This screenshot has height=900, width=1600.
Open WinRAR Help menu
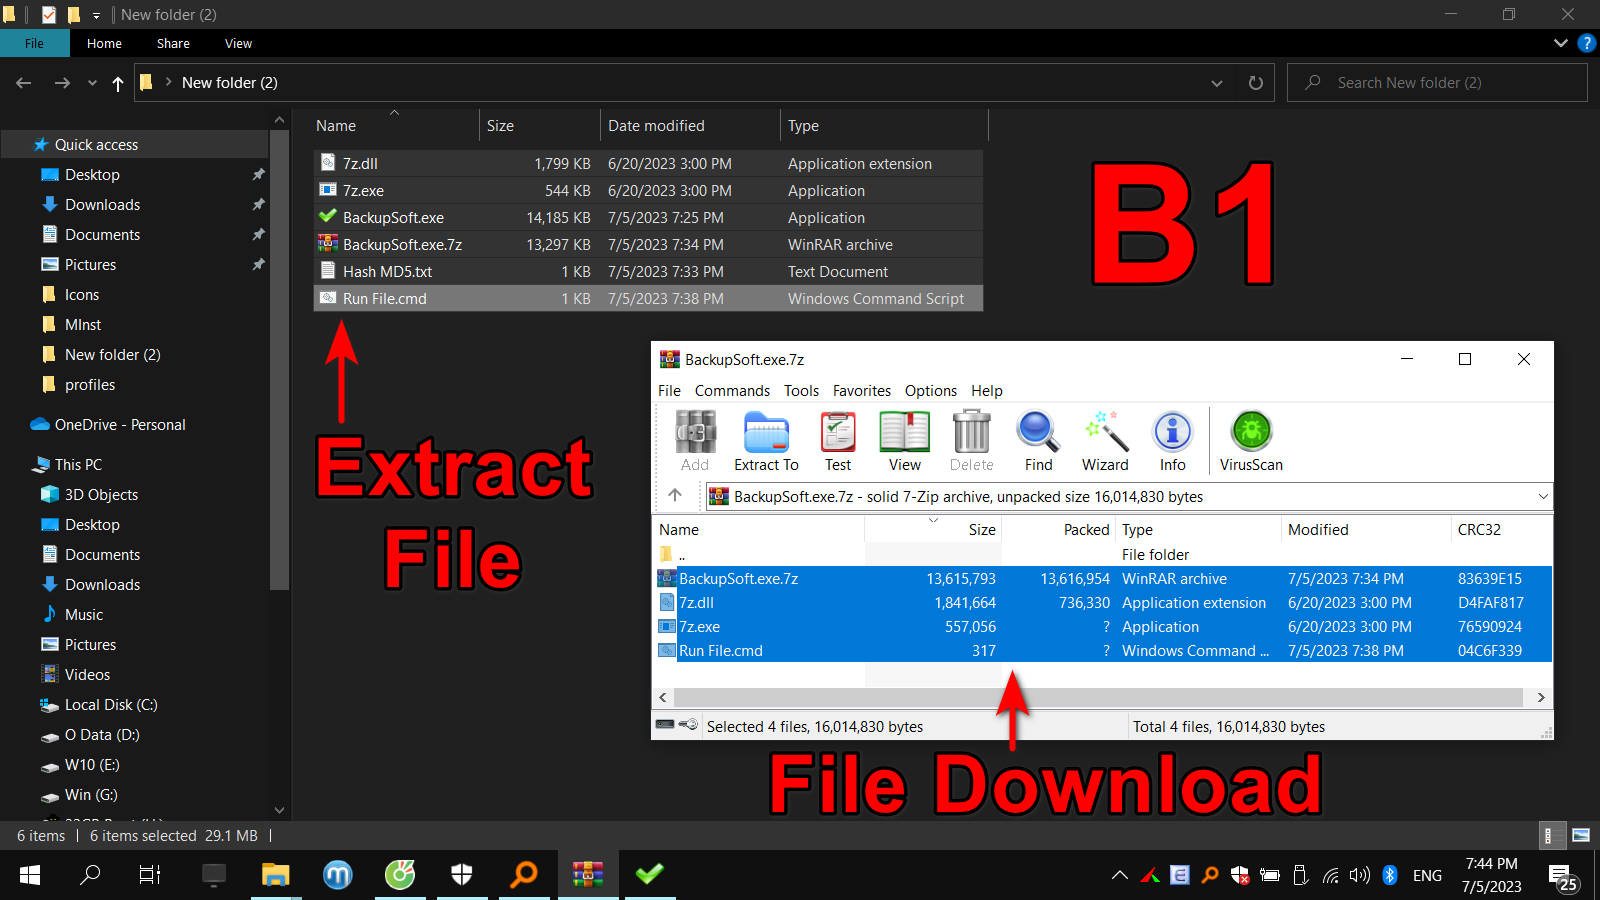(987, 390)
